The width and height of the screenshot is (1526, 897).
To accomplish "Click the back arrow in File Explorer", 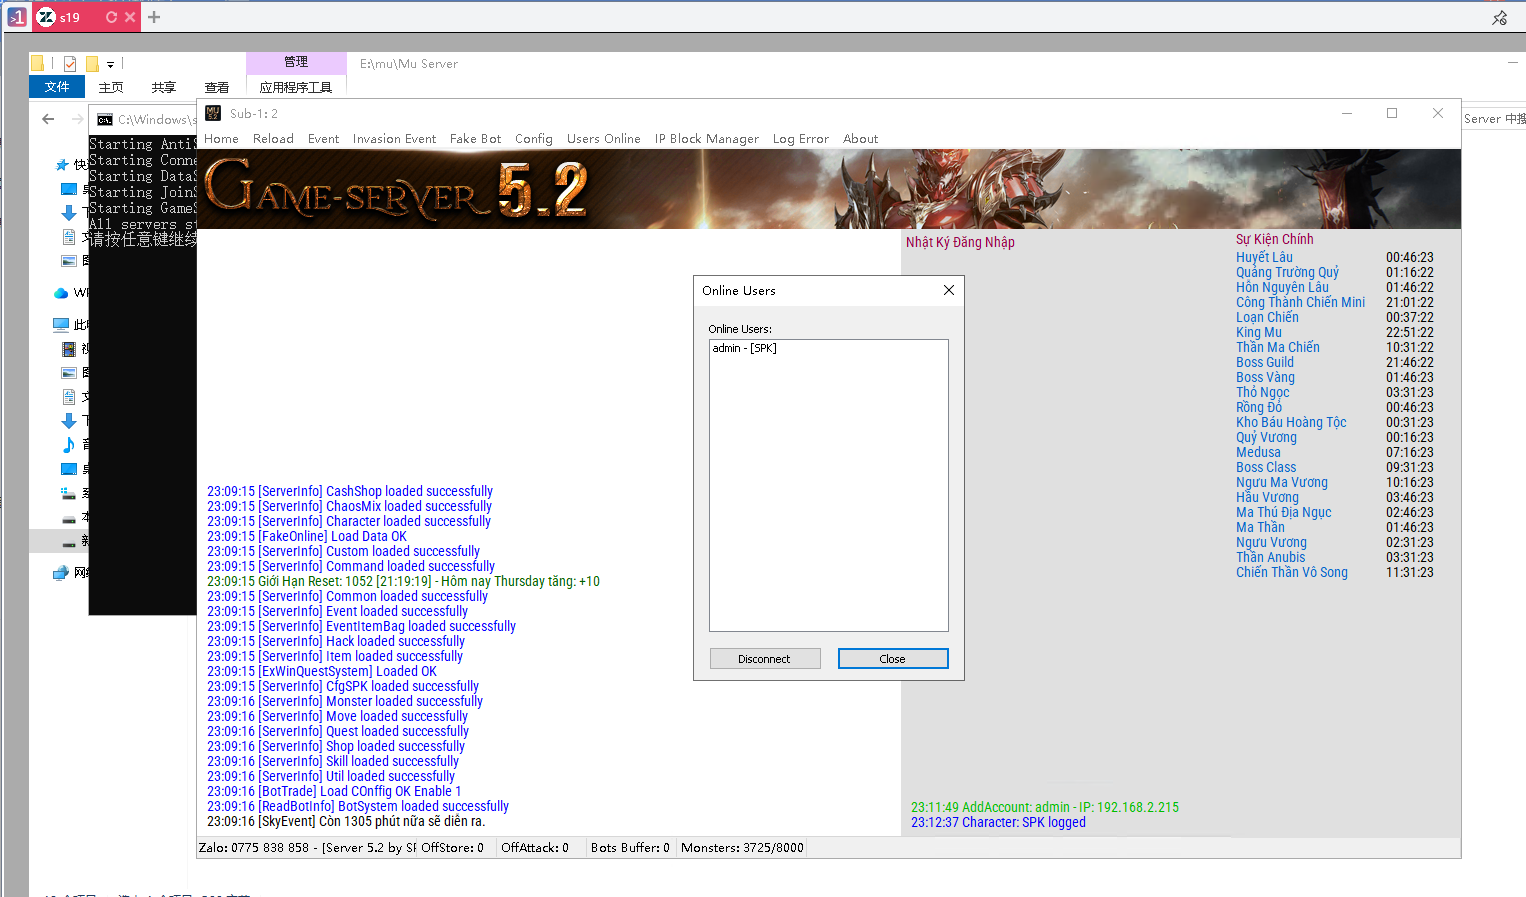I will click(x=48, y=119).
